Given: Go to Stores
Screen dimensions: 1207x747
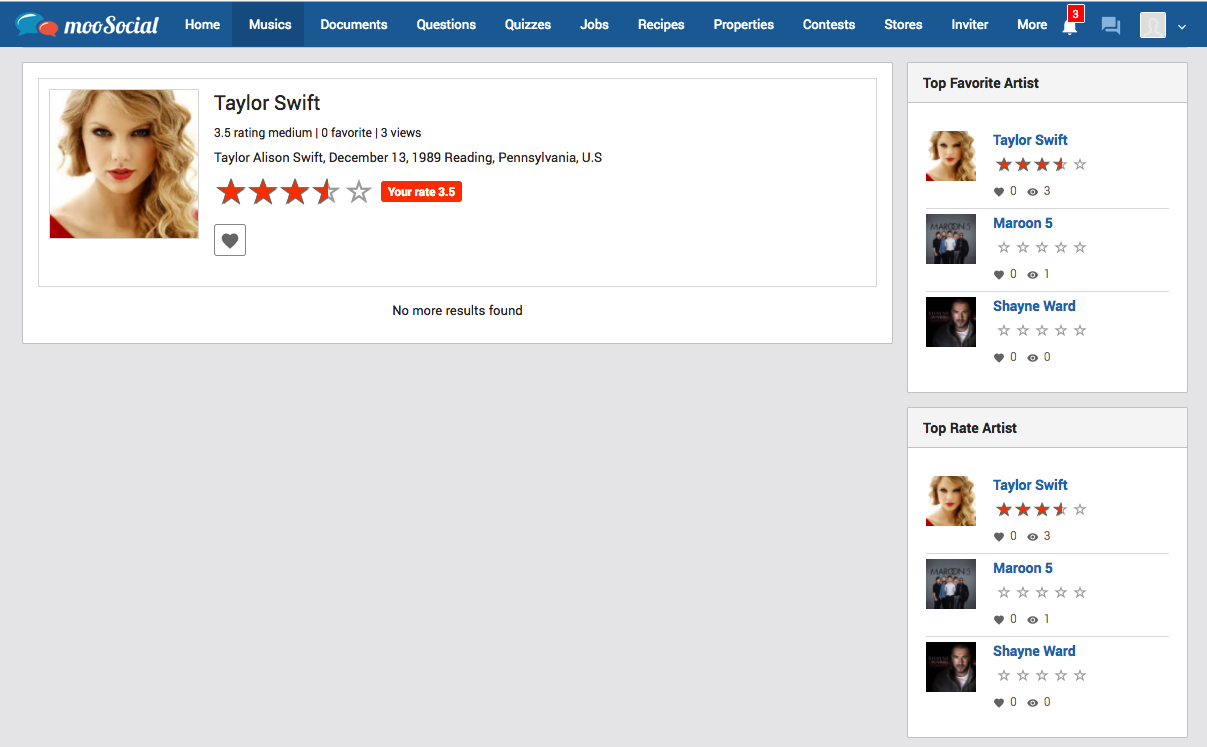Looking at the screenshot, I should (x=904, y=25).
